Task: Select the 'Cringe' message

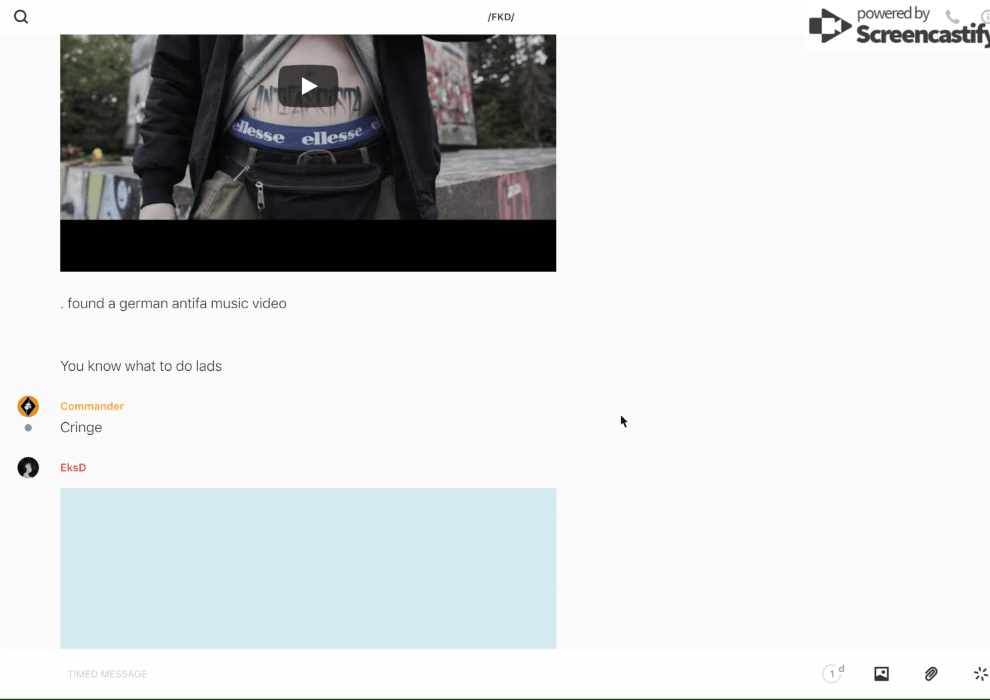Action: pos(81,428)
